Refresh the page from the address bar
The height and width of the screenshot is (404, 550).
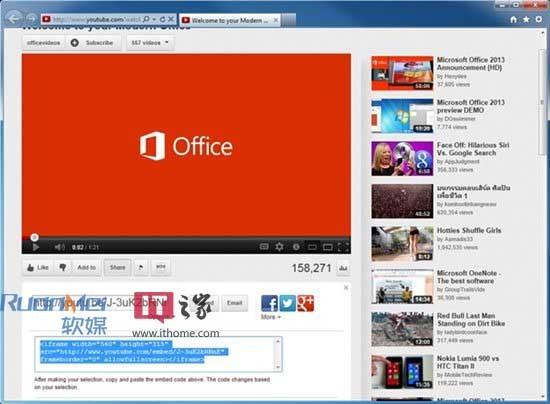click(162, 19)
